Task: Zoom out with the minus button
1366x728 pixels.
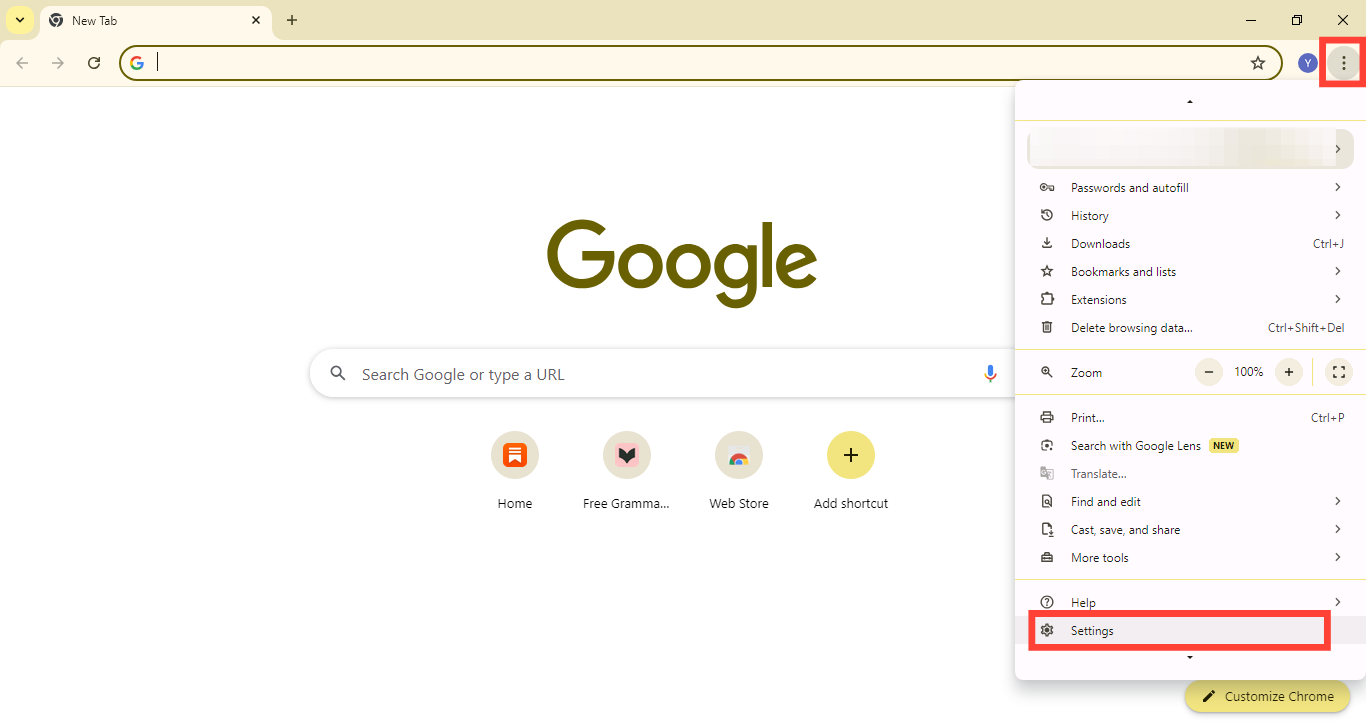Action: [1209, 372]
